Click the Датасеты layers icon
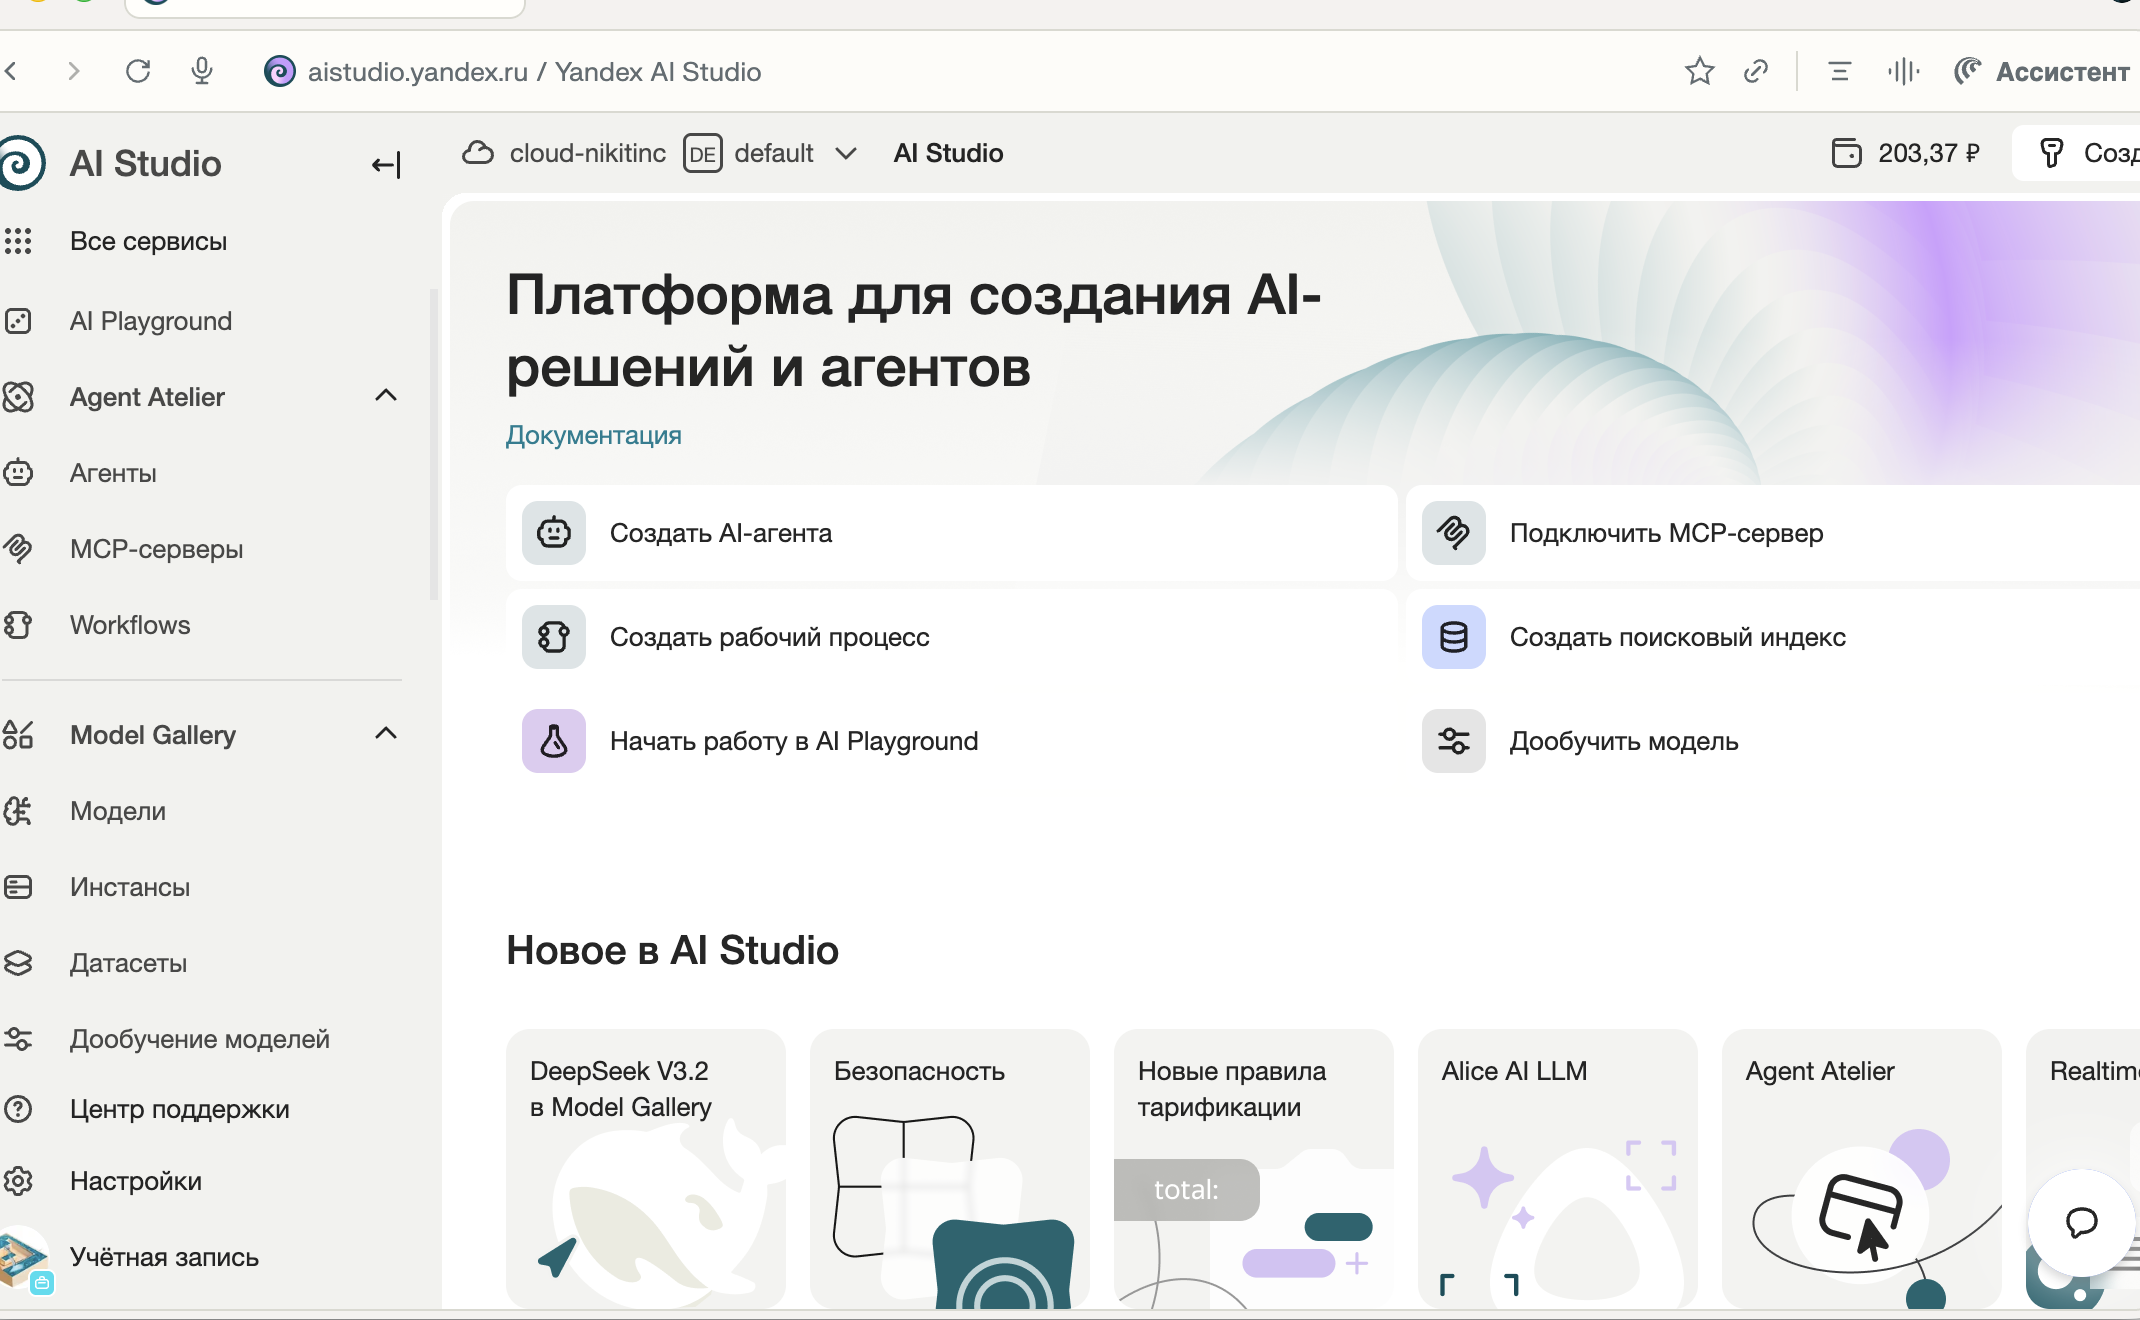This screenshot has width=2140, height=1320. click(18, 963)
